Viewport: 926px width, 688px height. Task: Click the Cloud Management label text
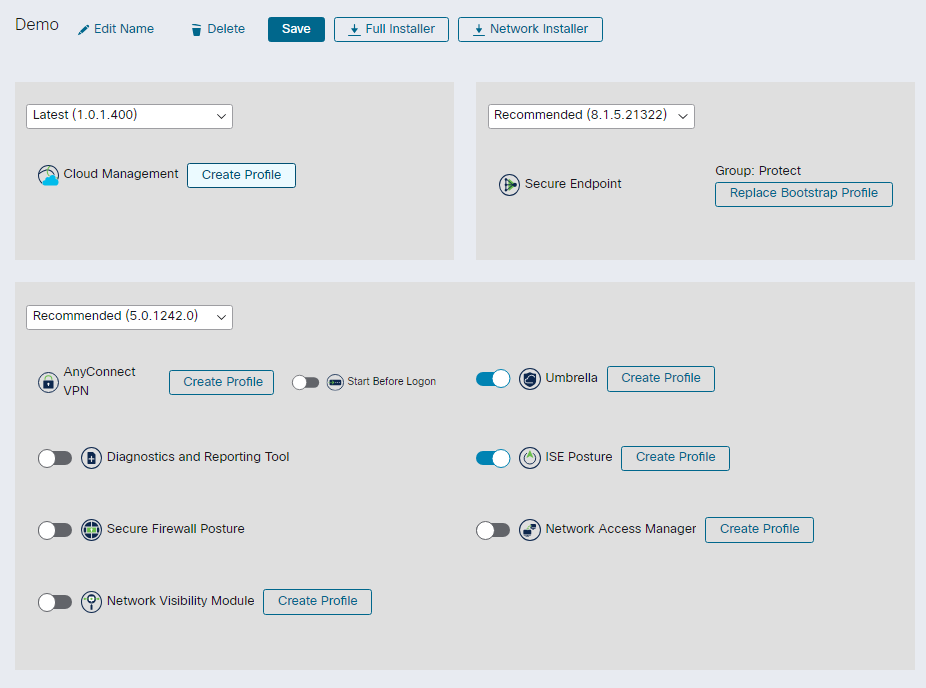tap(121, 174)
